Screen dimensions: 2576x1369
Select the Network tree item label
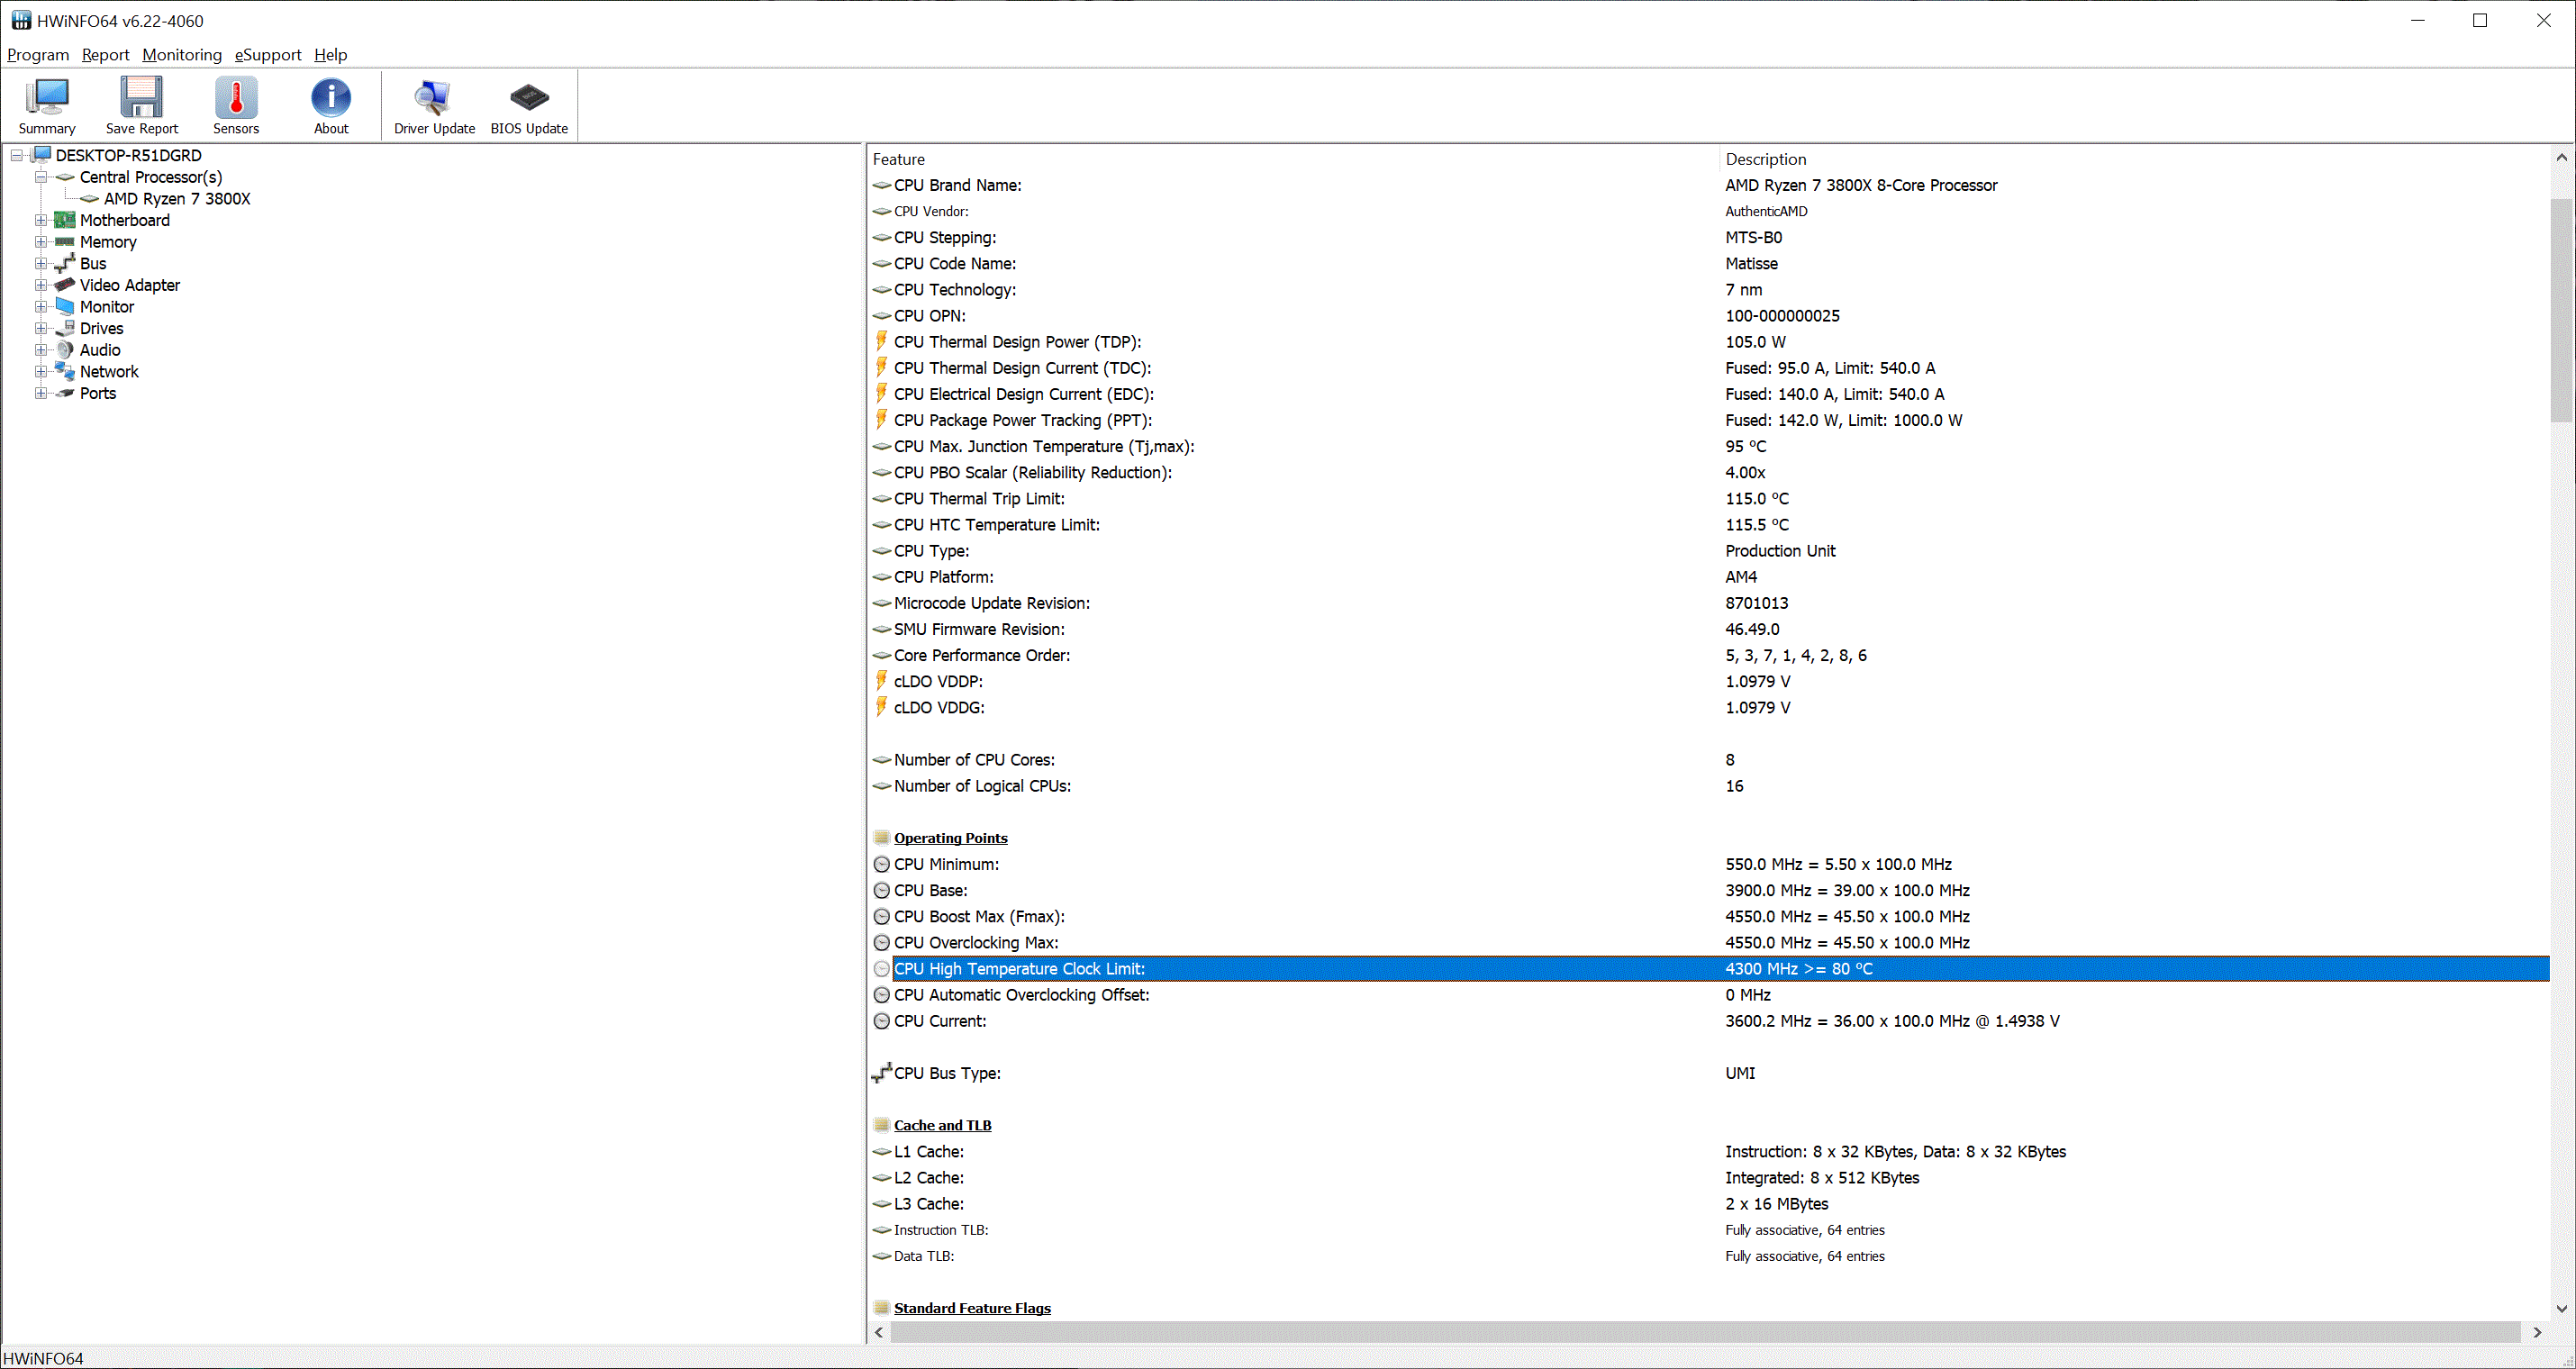coord(109,372)
